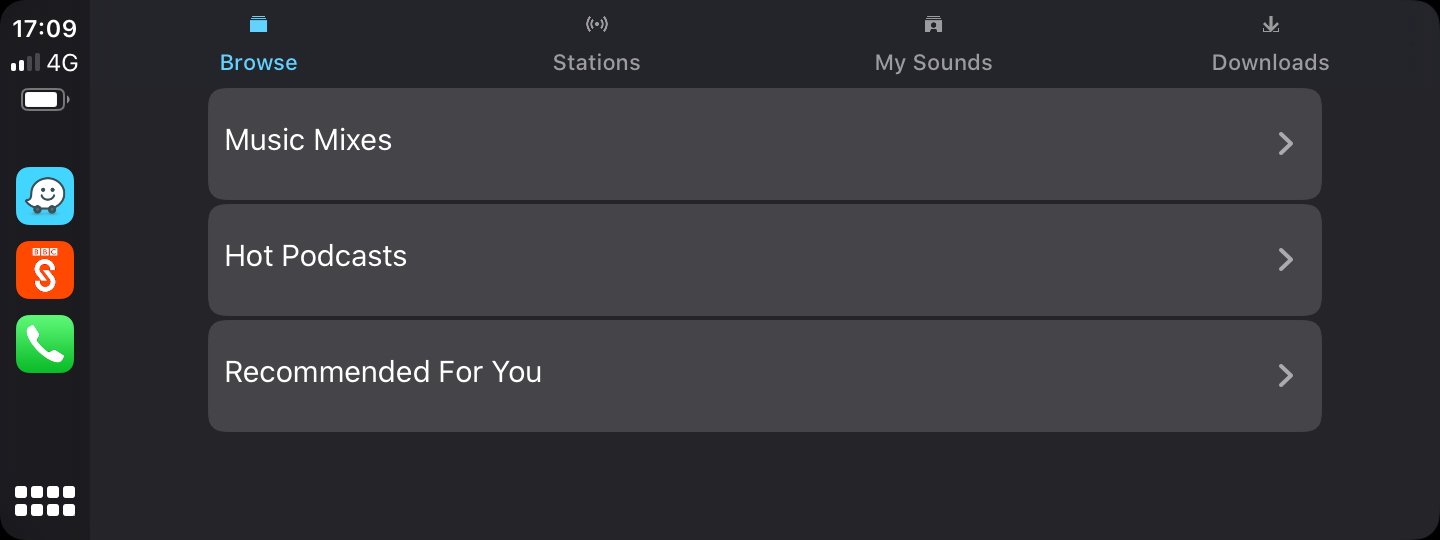Viewport: 1440px width, 540px height.
Task: Open the Music Mixes list row
Action: [x=765, y=144]
